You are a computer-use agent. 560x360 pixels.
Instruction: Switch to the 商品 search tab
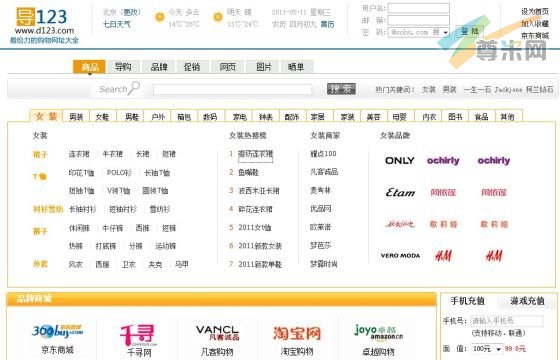[89, 66]
